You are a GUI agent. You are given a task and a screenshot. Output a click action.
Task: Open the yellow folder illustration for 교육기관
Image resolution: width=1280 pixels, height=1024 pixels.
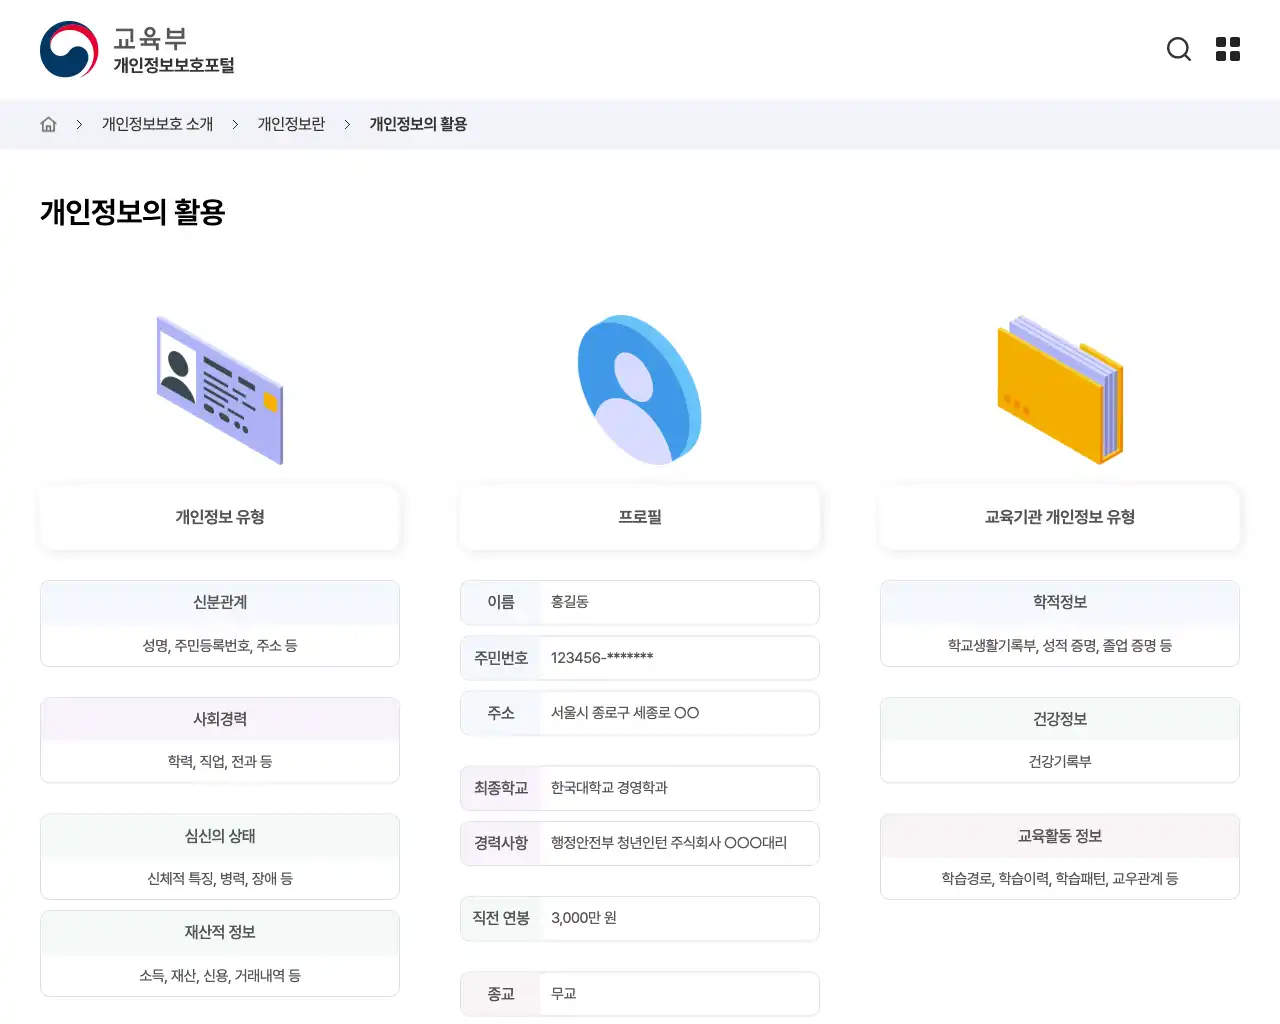[x=1059, y=390]
